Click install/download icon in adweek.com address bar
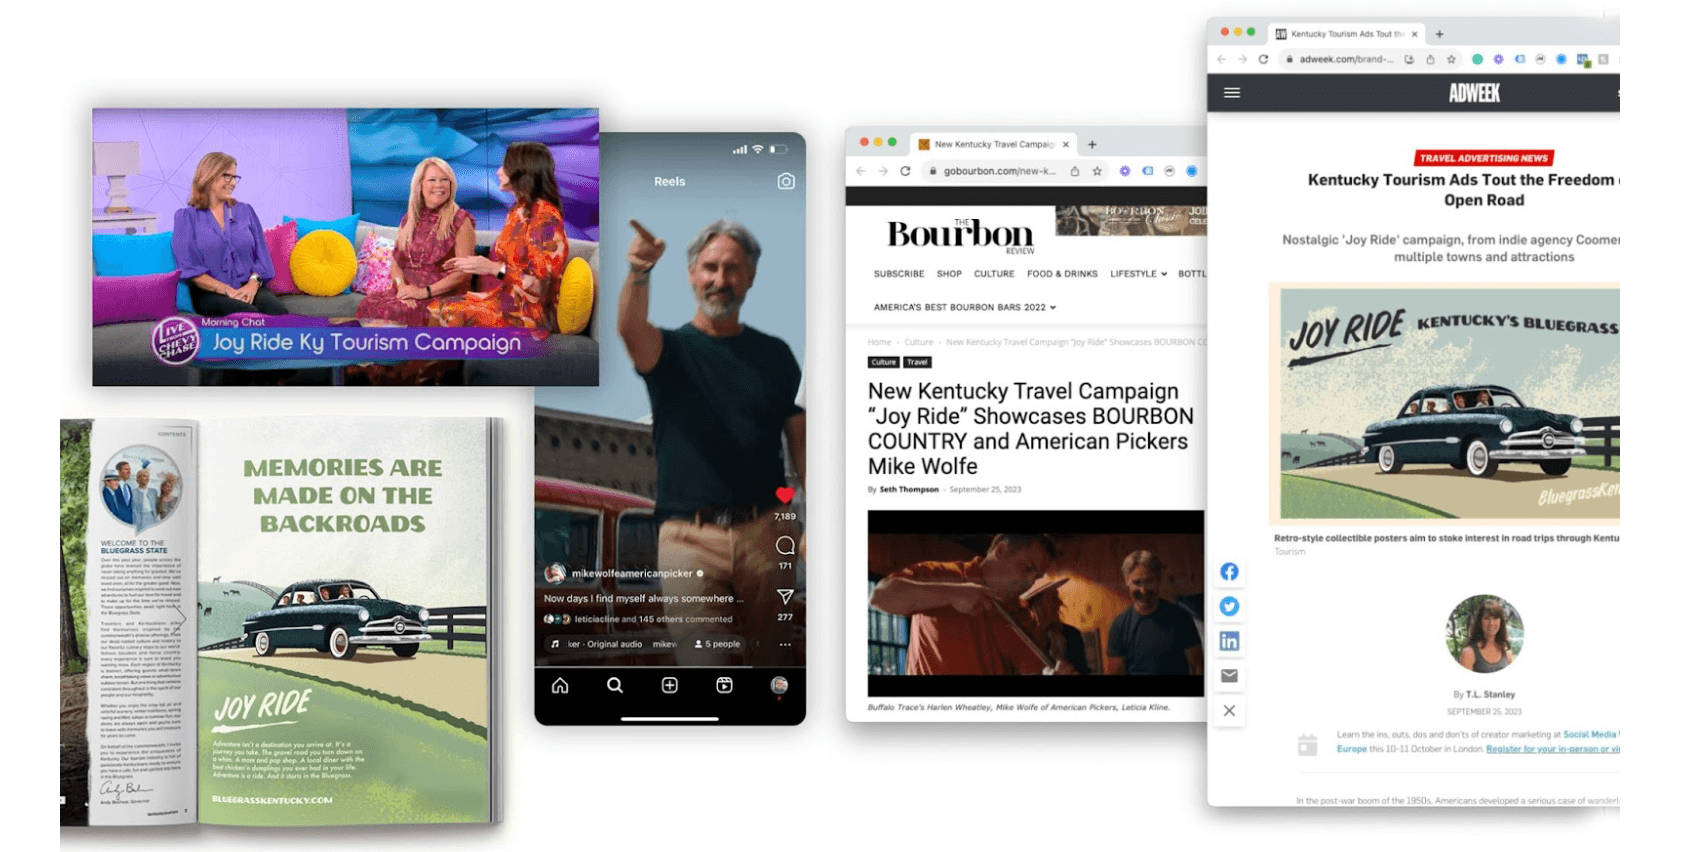Image resolution: width=1694 pixels, height=852 pixels. click(x=1409, y=59)
